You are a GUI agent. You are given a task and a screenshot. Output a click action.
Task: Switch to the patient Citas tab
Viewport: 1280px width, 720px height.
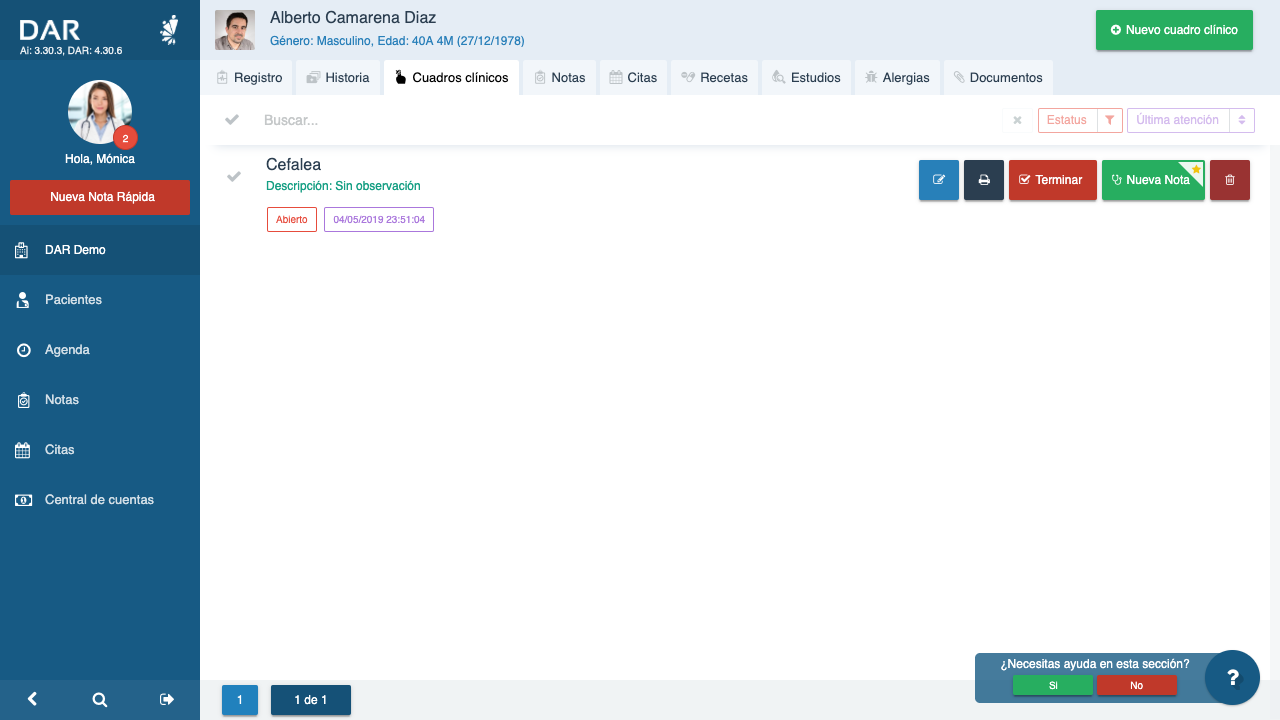[x=633, y=77]
